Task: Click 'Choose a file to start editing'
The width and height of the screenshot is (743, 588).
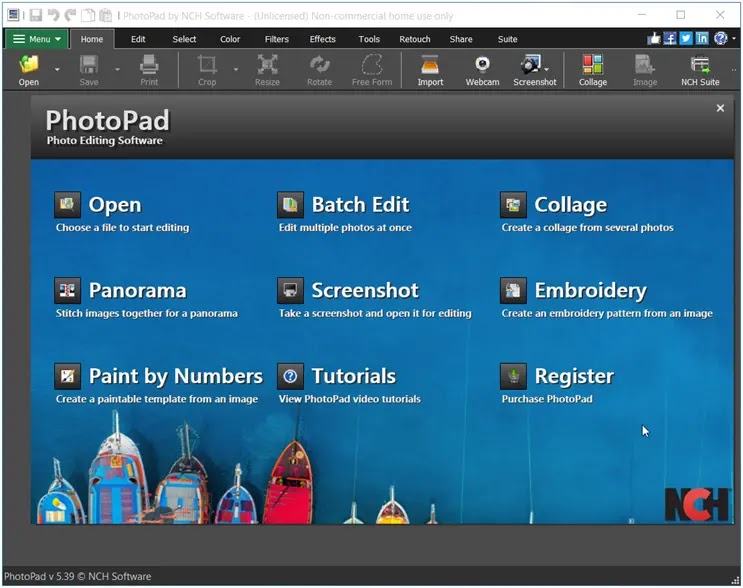Action: (122, 227)
